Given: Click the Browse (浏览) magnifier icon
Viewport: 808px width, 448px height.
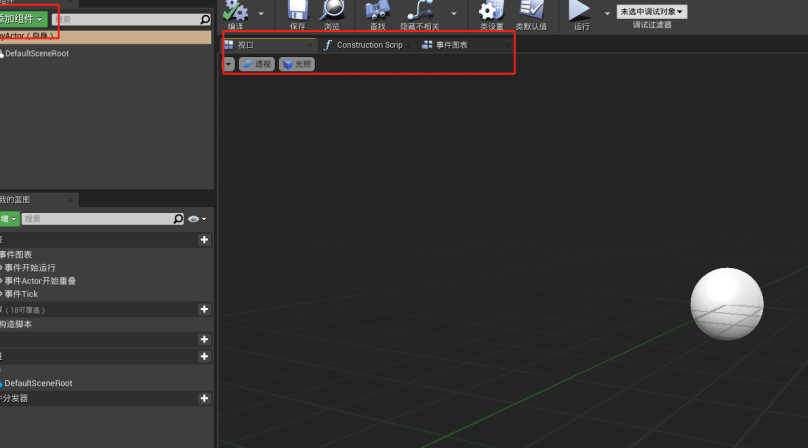Looking at the screenshot, I should tap(331, 12).
